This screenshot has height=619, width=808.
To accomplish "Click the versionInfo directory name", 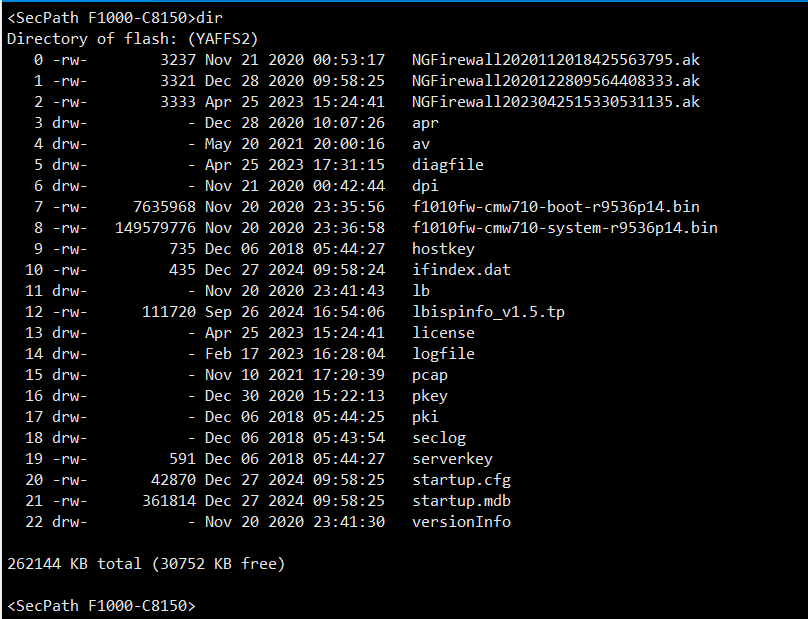I will click(461, 522).
